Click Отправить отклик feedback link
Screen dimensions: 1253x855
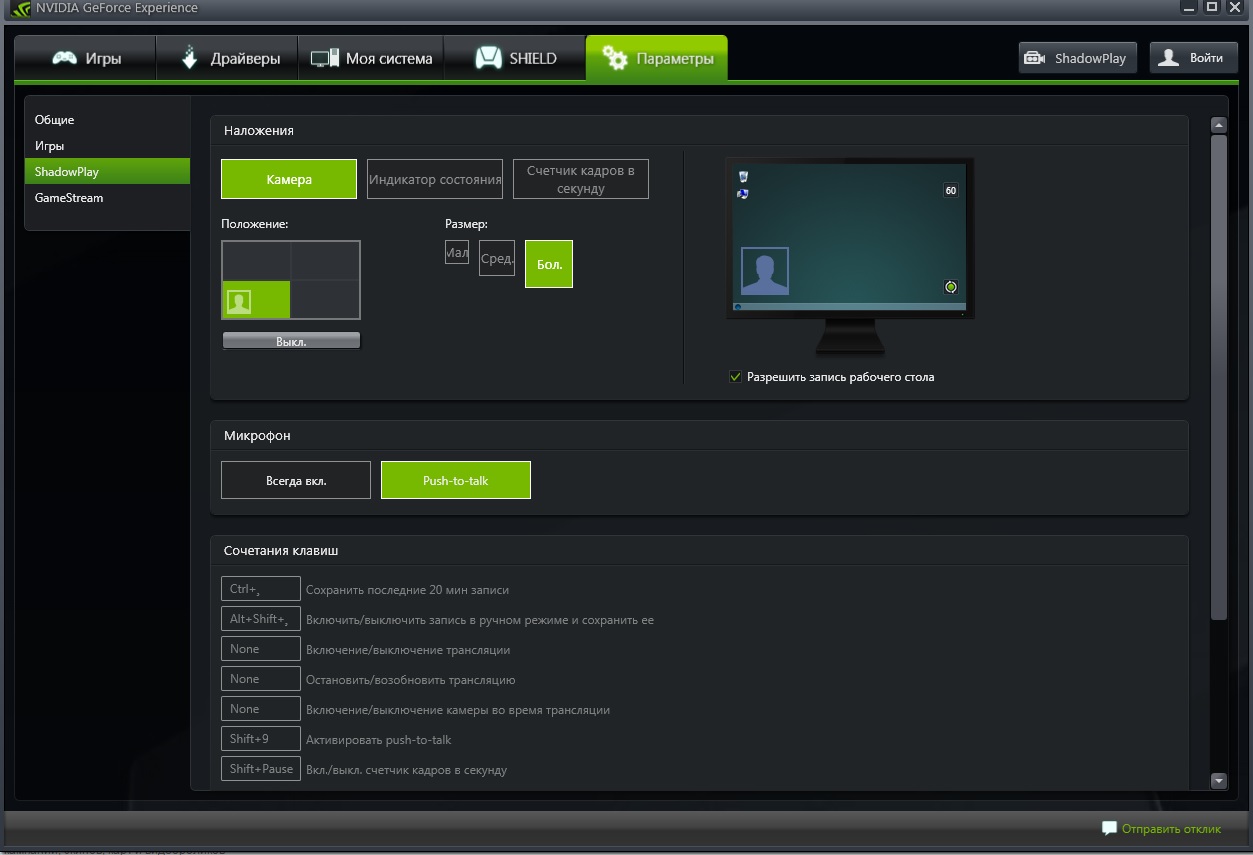pyautogui.click(x=1171, y=828)
